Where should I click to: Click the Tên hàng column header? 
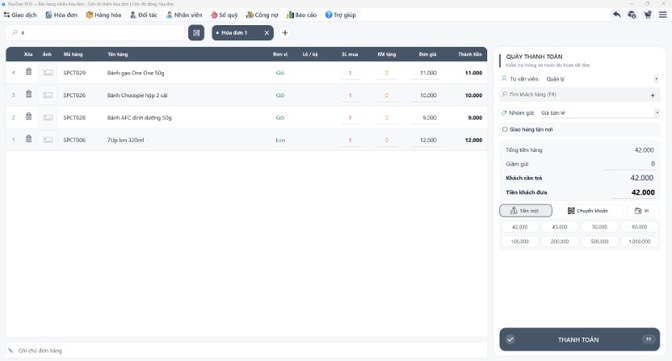click(118, 54)
